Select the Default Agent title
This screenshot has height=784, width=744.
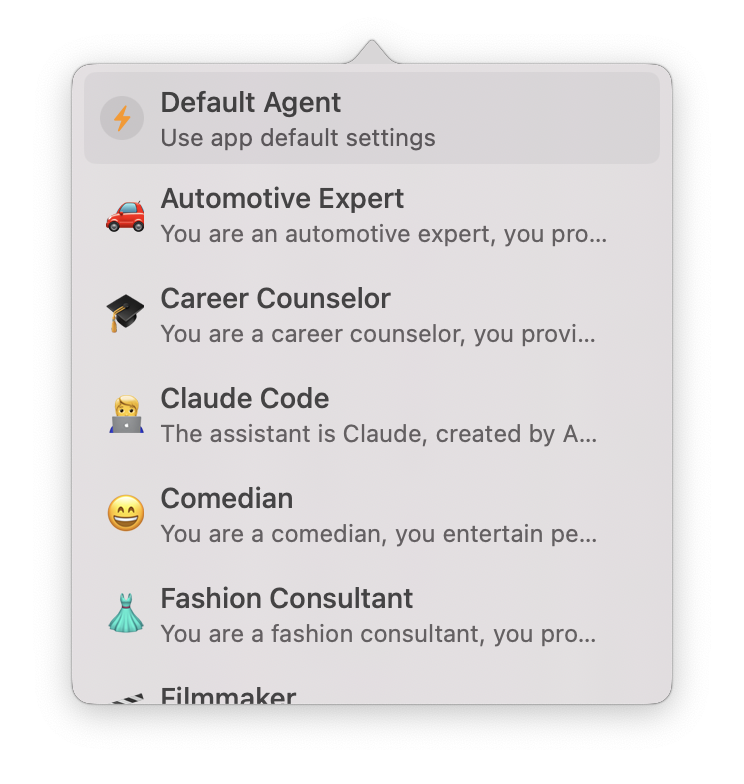[x=250, y=103]
